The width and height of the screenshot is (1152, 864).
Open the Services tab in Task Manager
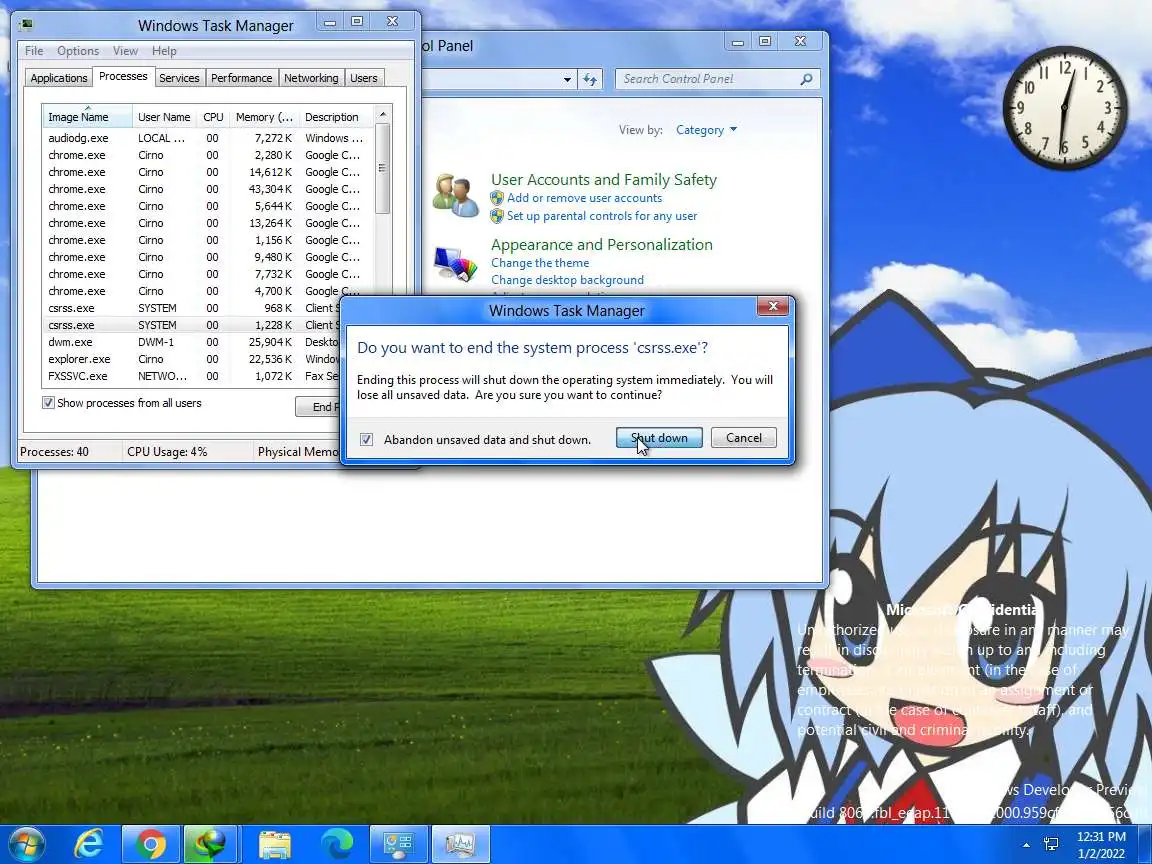coord(179,78)
